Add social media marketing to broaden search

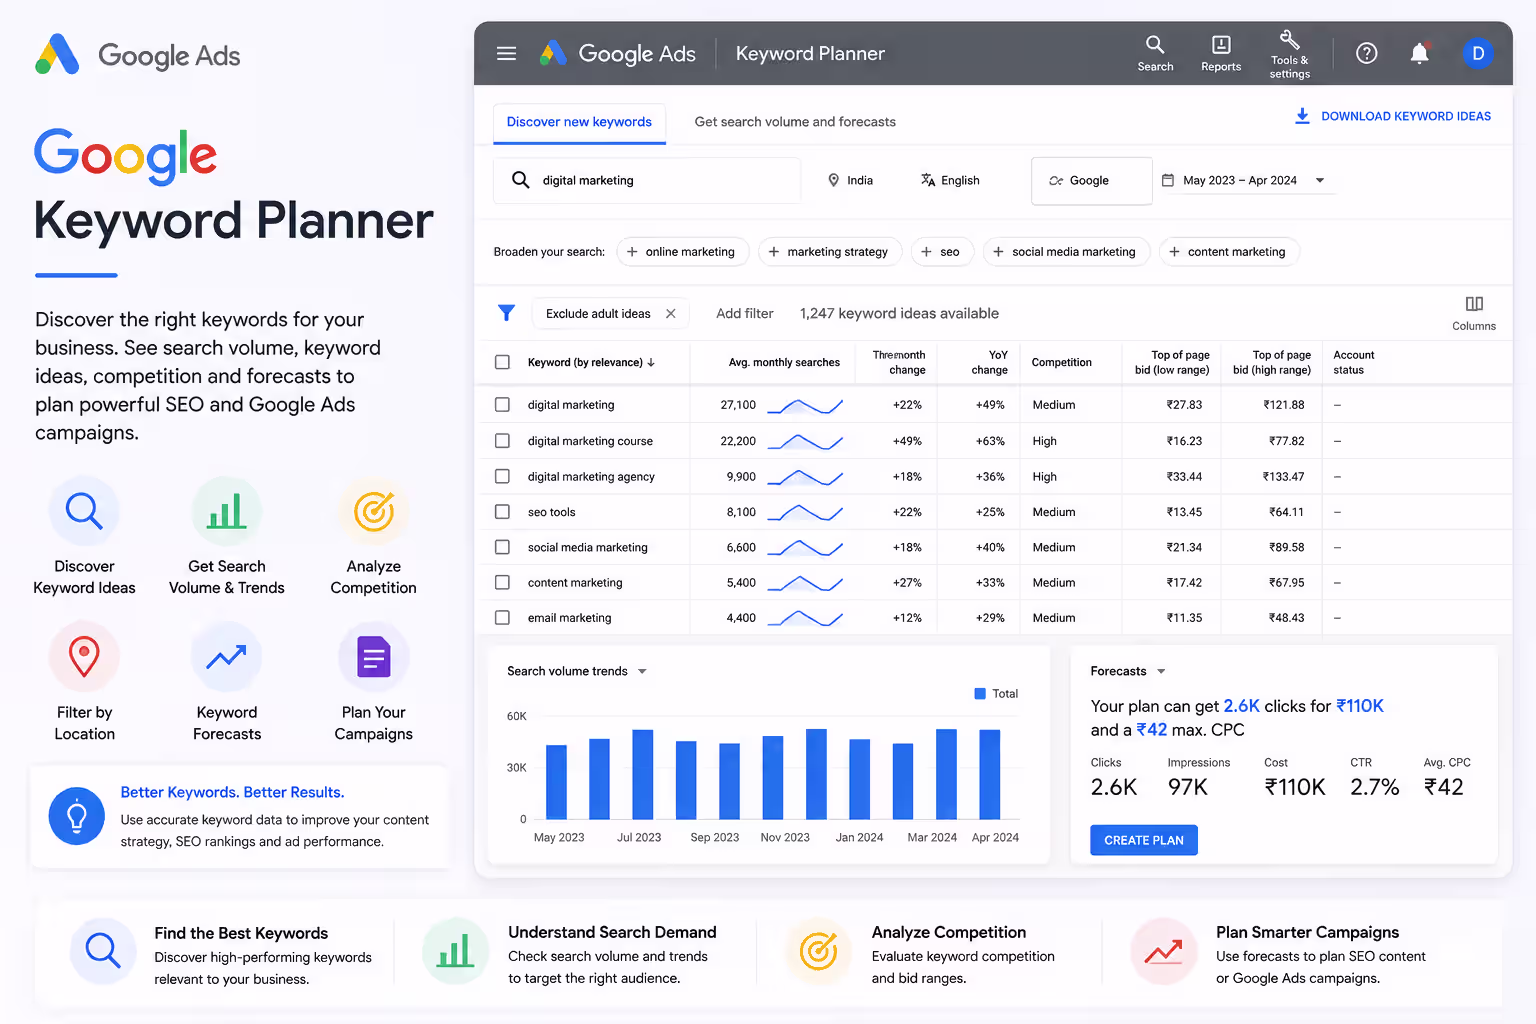tap(1066, 252)
